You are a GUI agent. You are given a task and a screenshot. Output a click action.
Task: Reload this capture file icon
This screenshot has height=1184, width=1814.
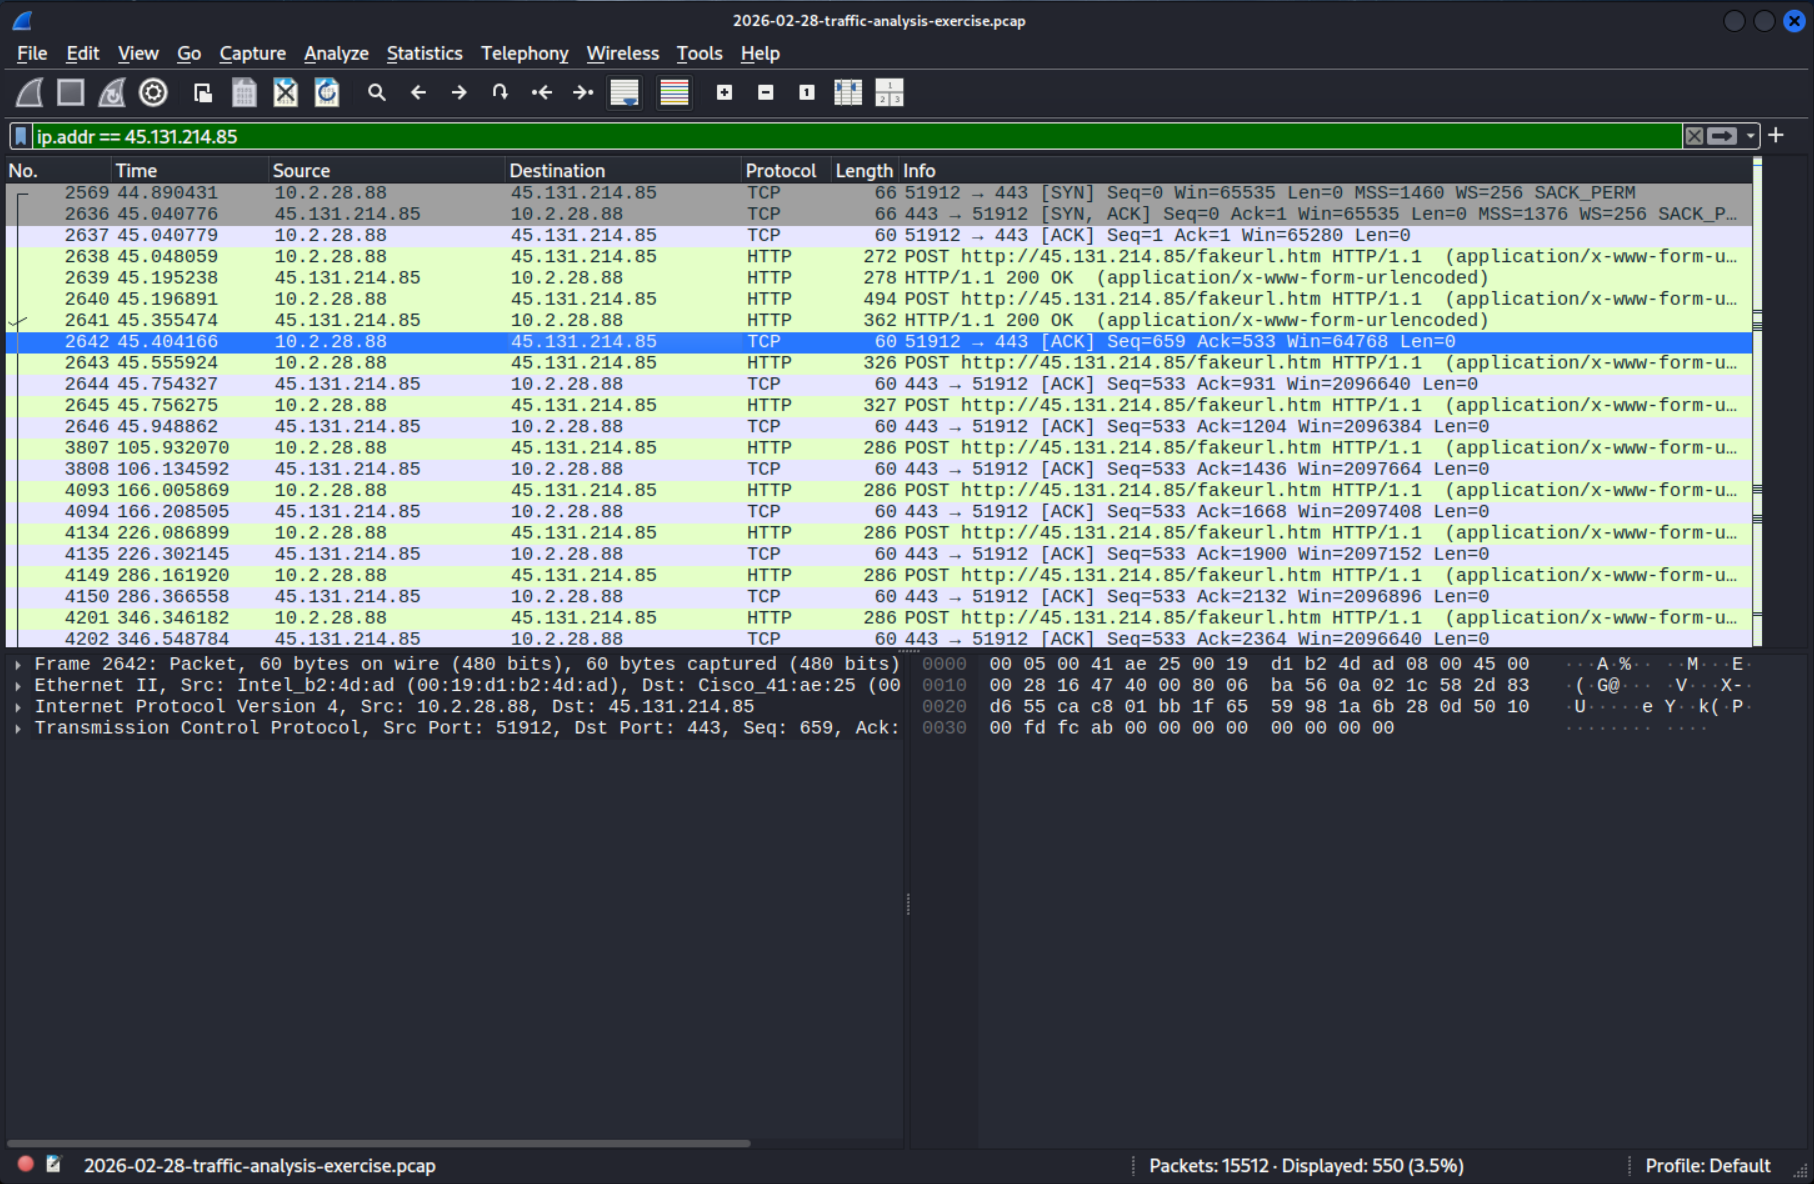327,93
